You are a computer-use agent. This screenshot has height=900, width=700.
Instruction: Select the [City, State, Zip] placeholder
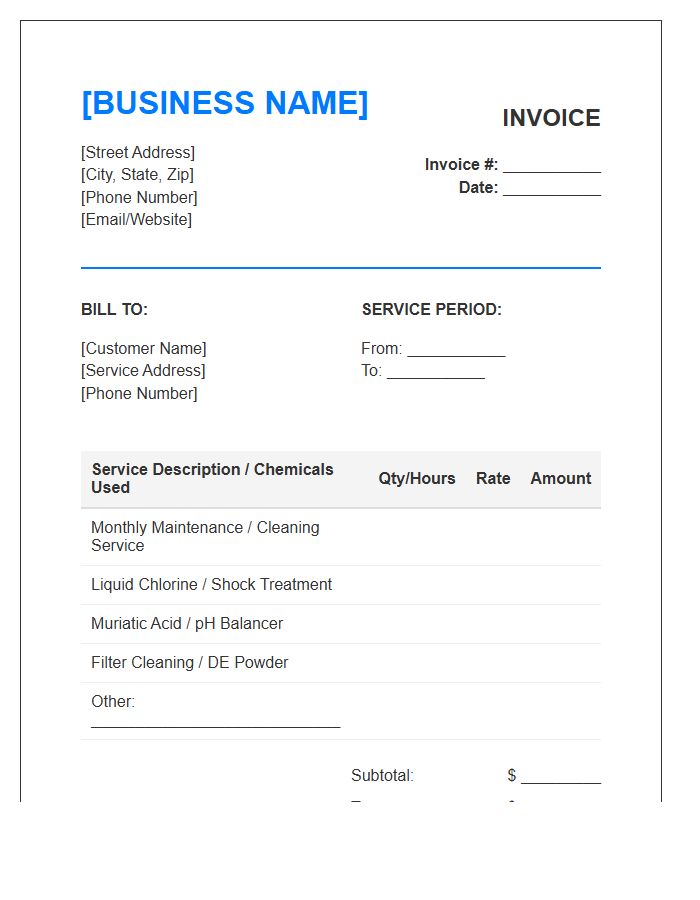click(137, 174)
